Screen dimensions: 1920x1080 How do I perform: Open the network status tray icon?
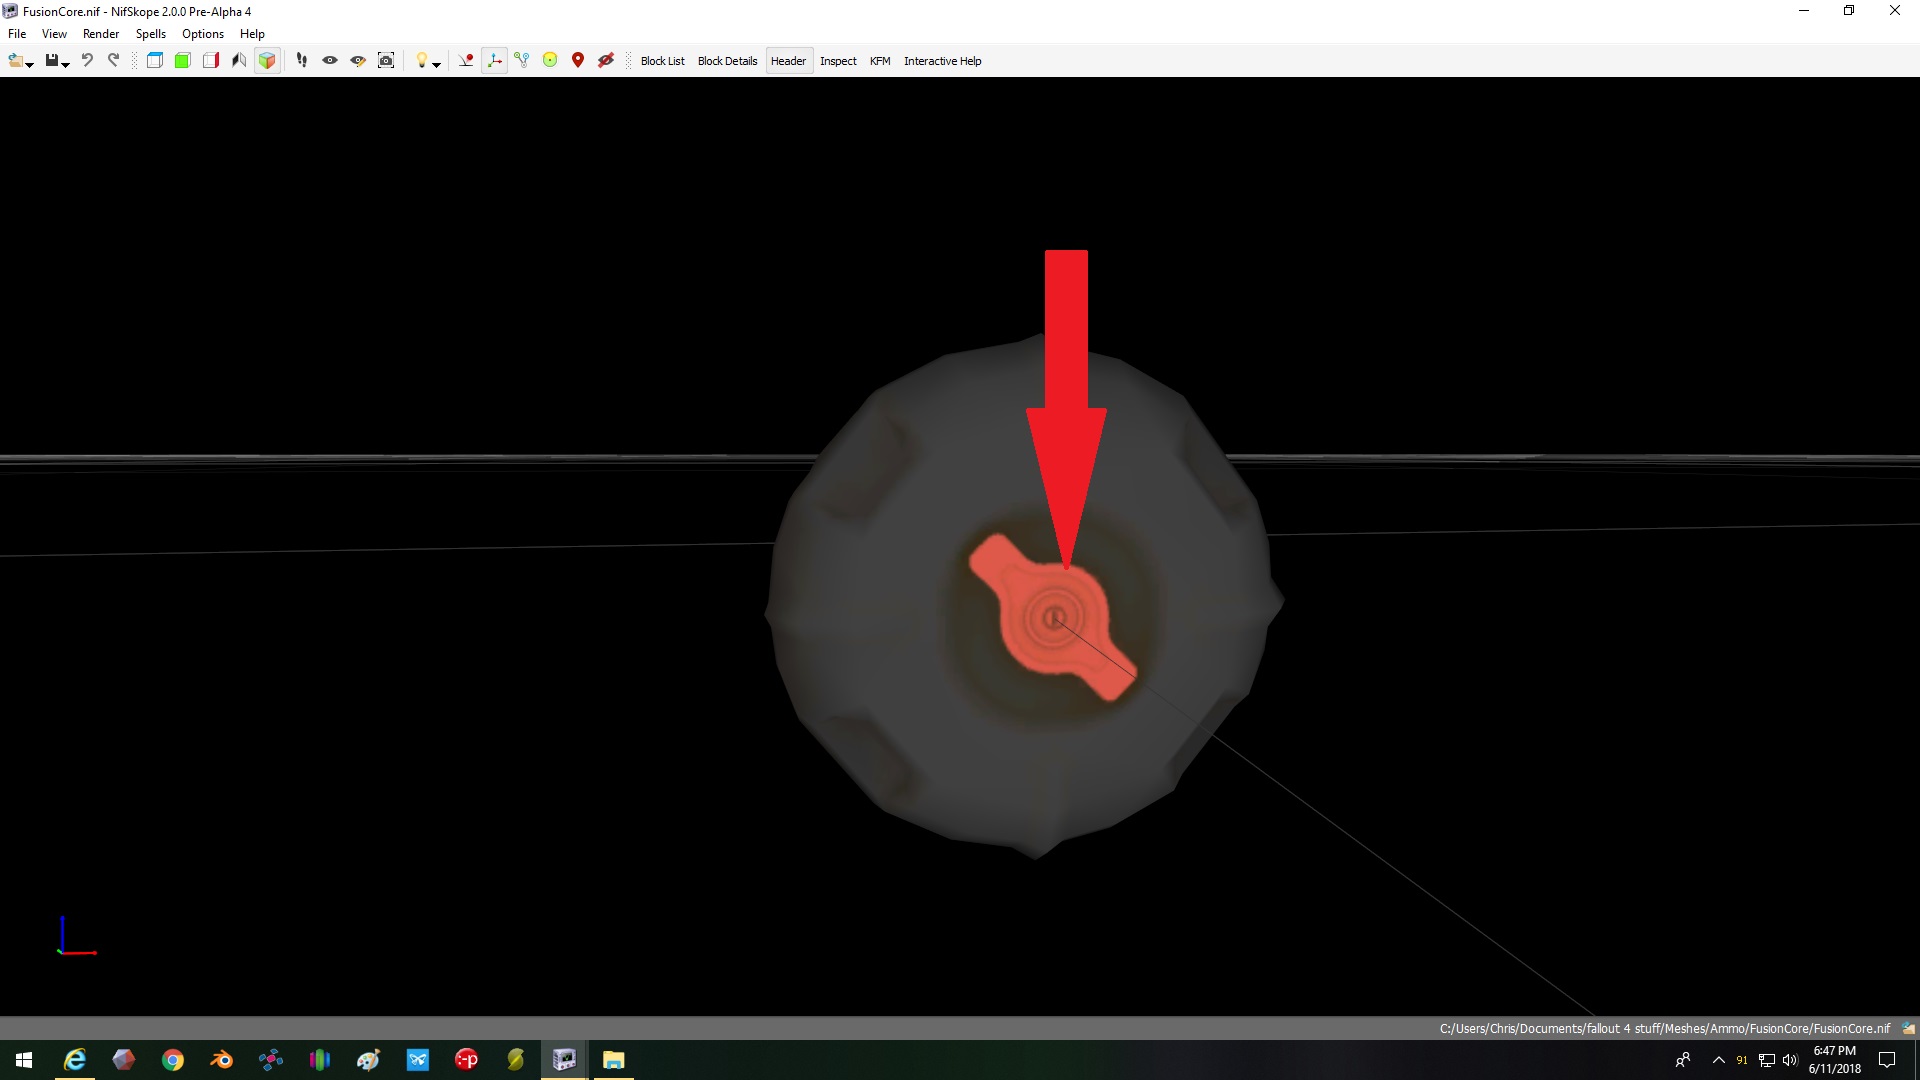1767,1060
